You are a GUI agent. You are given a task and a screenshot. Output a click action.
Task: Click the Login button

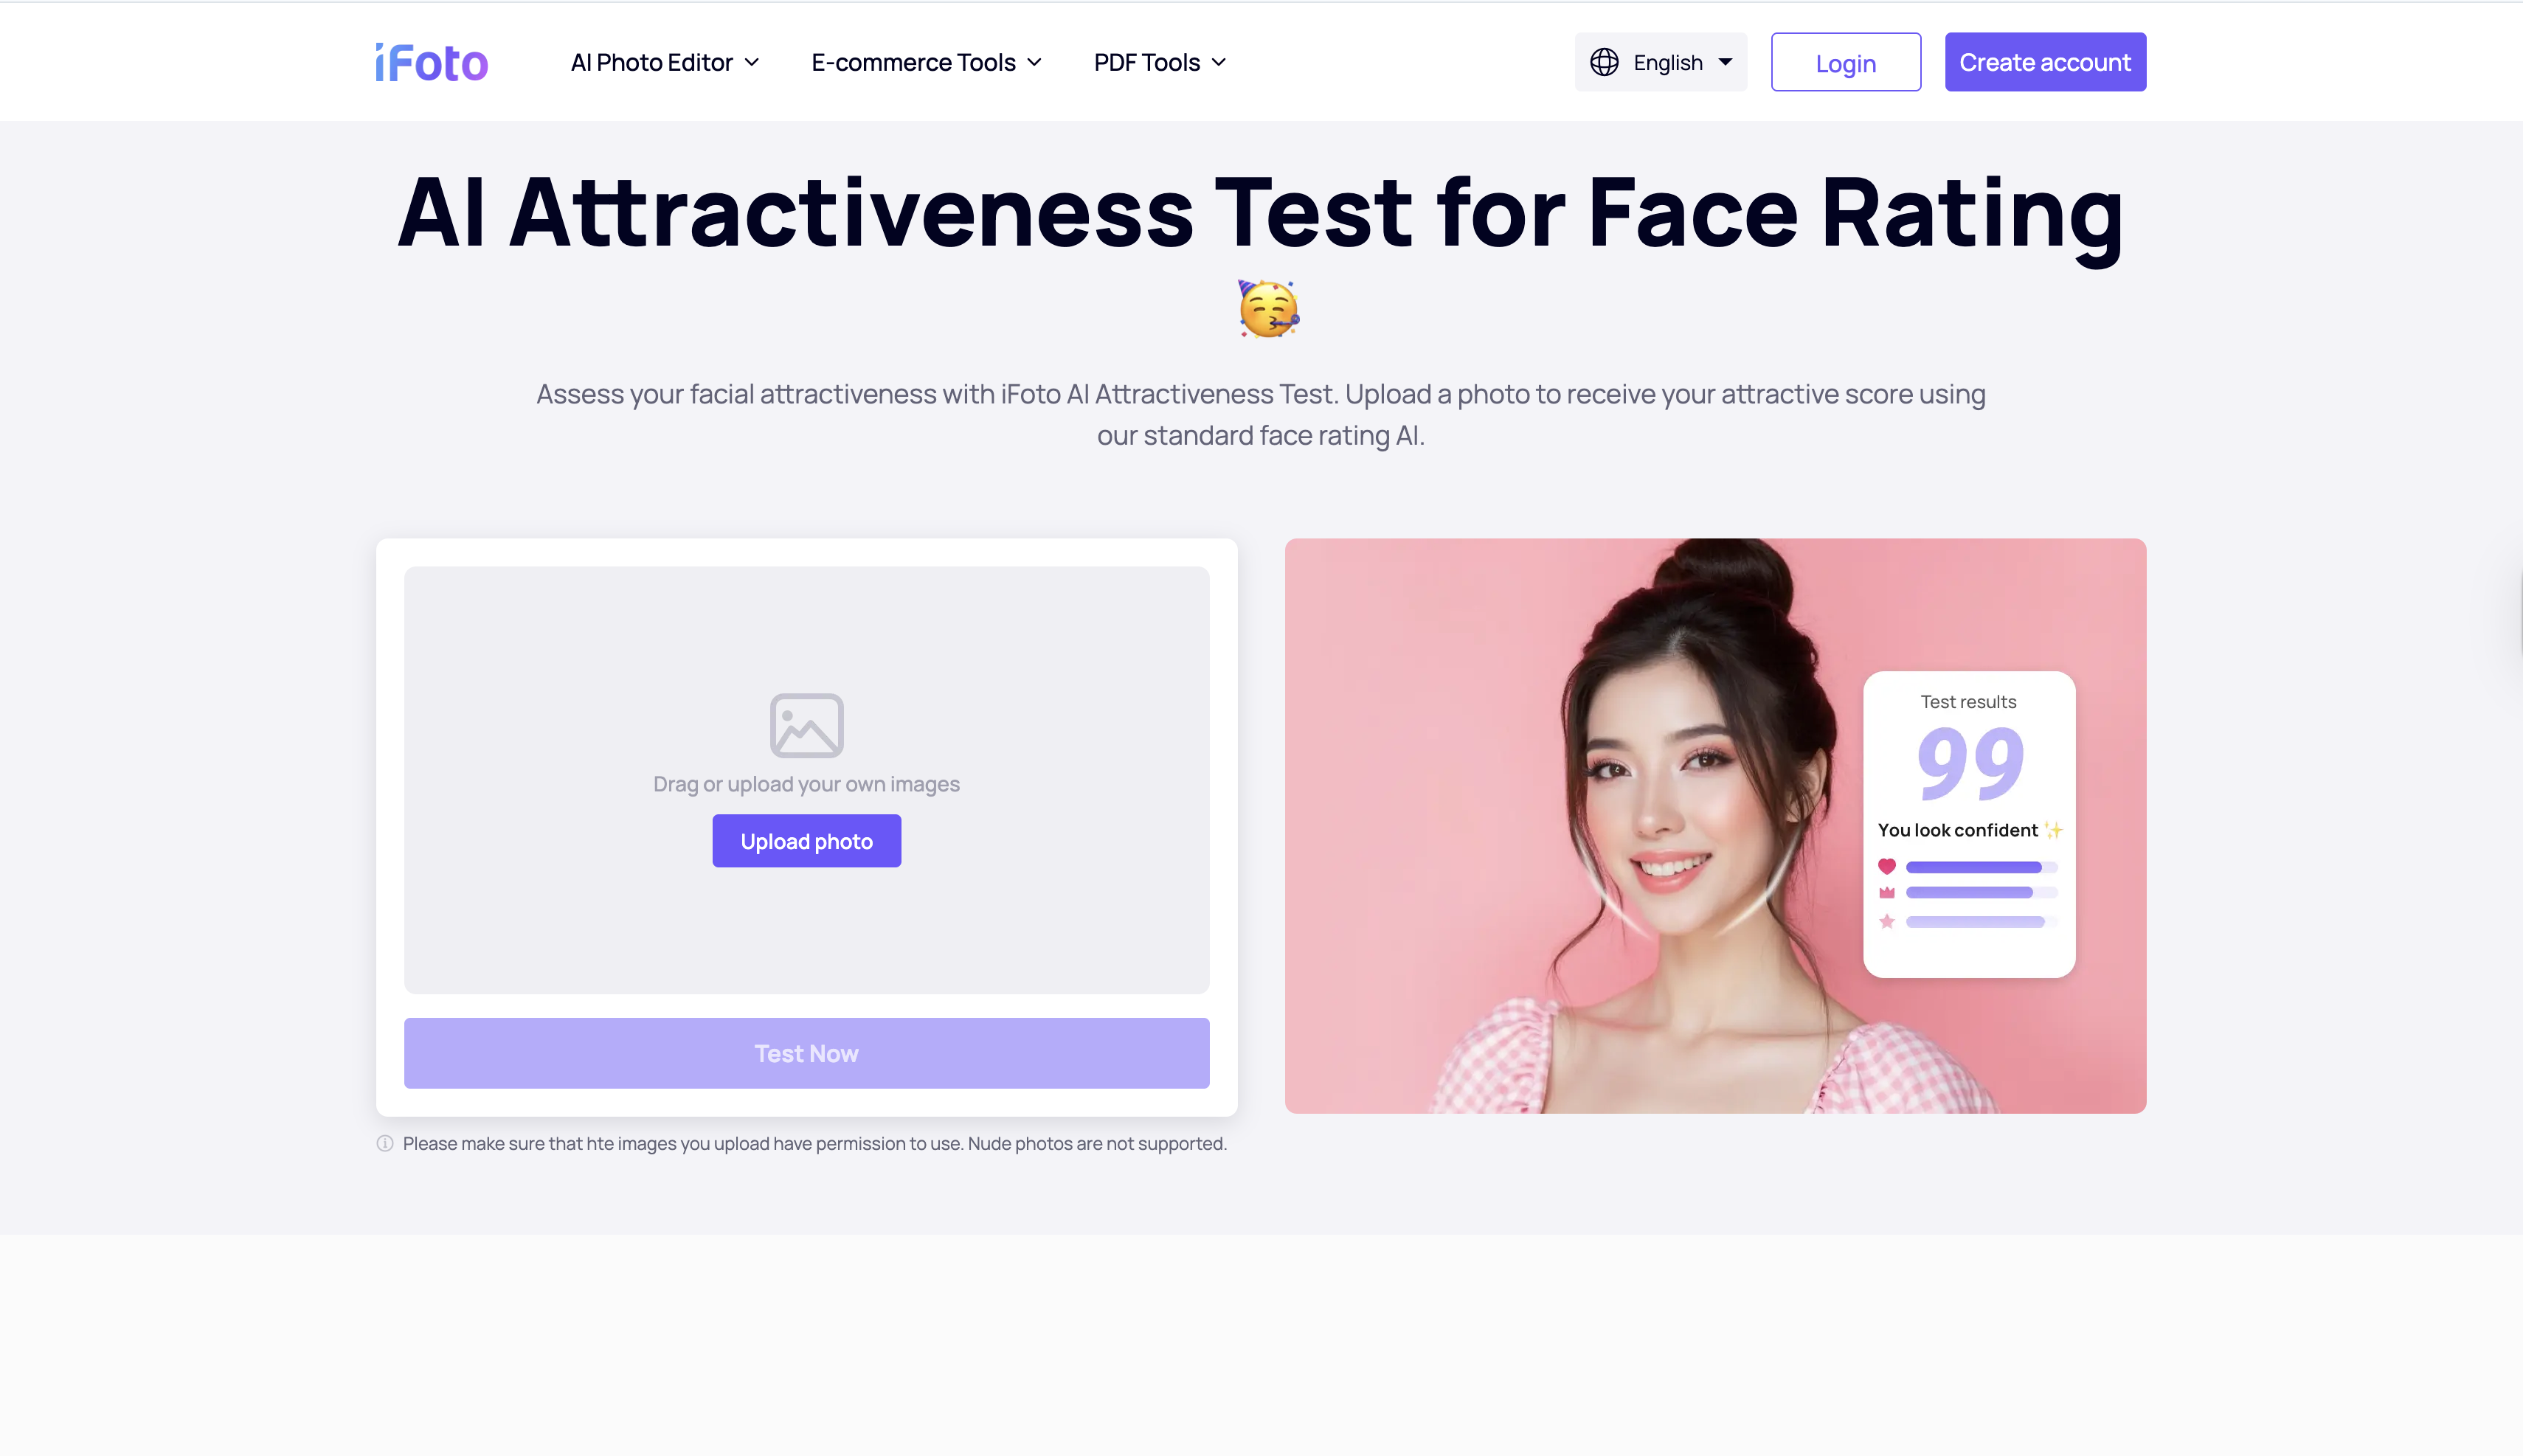click(x=1845, y=62)
